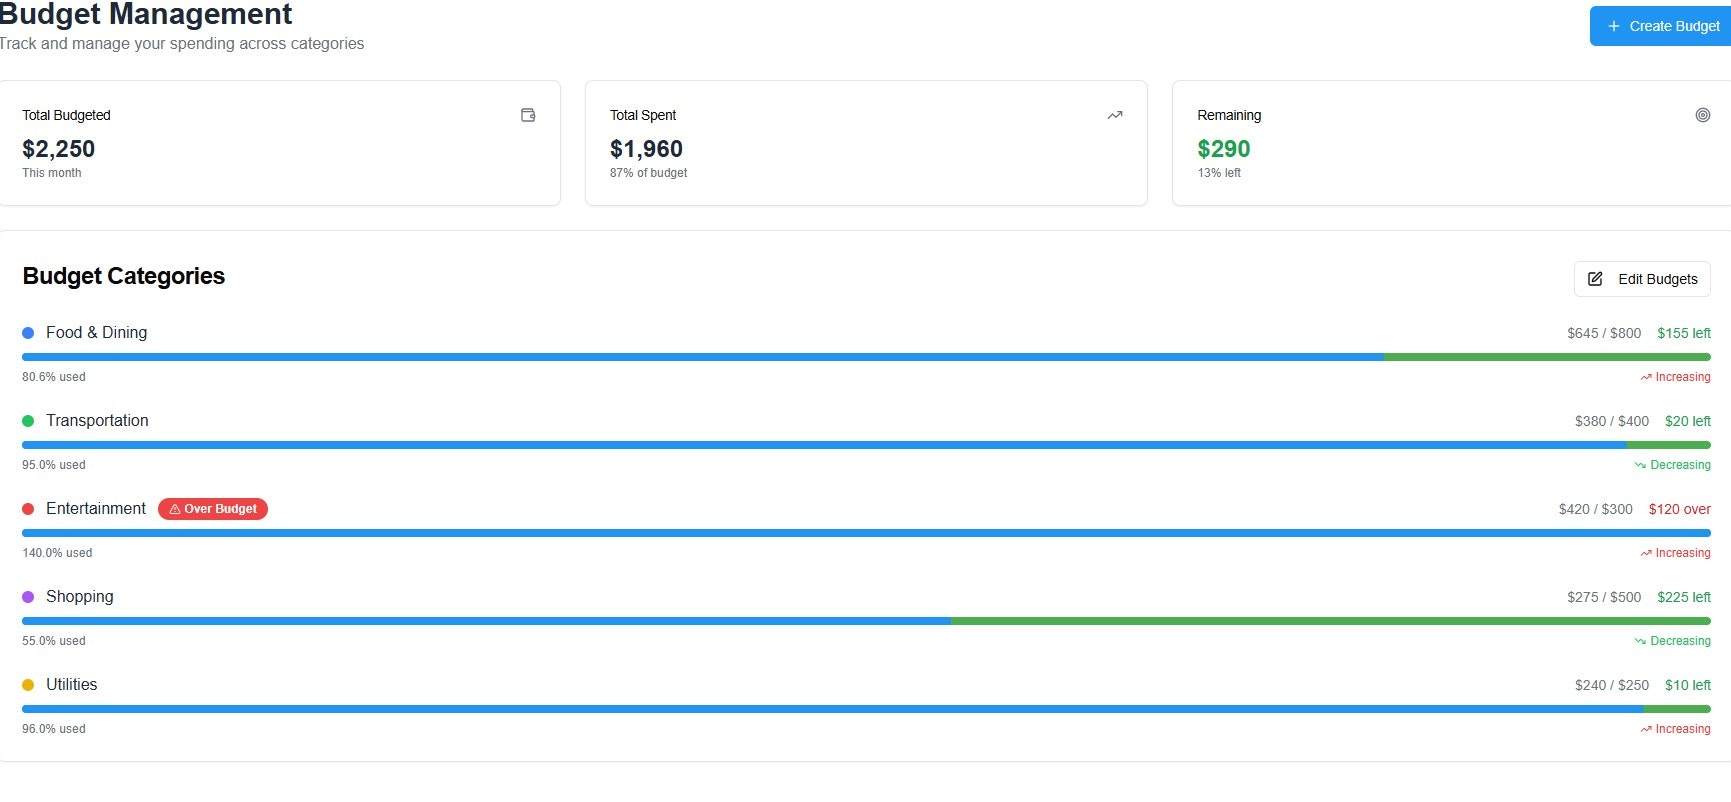This screenshot has width=1731, height=802.
Task: Click the green $290 Remaining amount
Action: (x=1224, y=149)
